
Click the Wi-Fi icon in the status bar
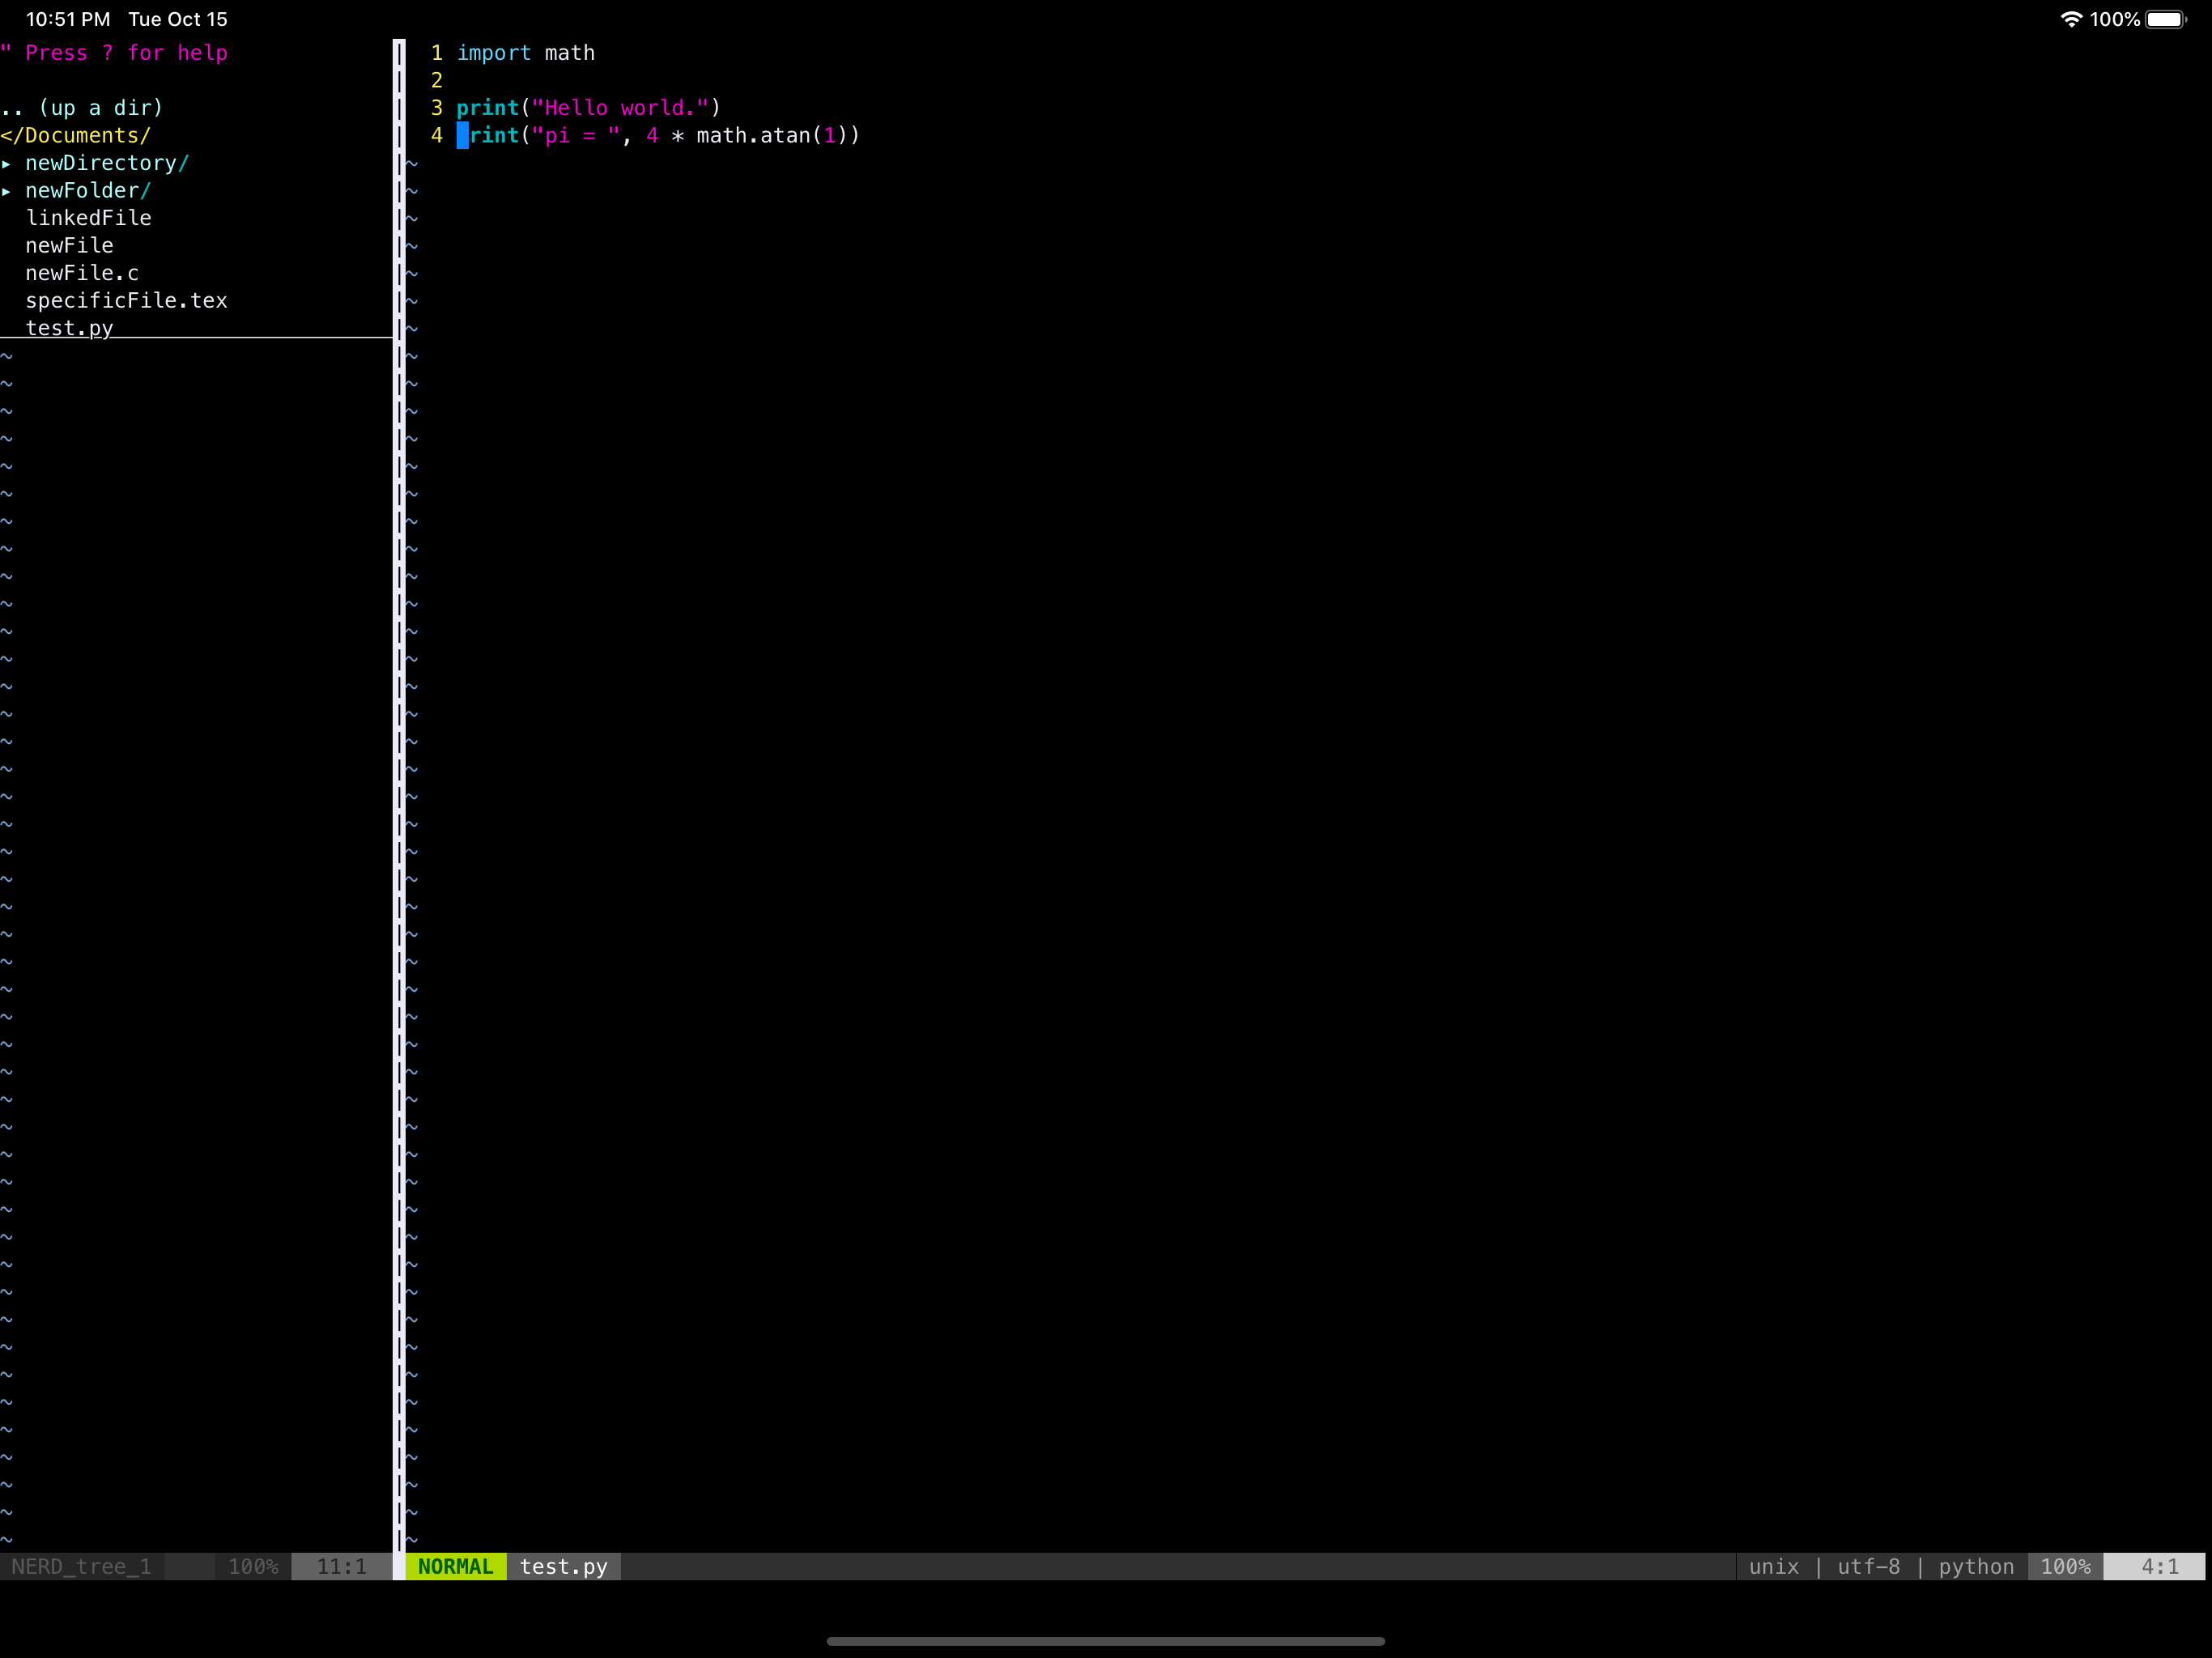pos(2070,18)
